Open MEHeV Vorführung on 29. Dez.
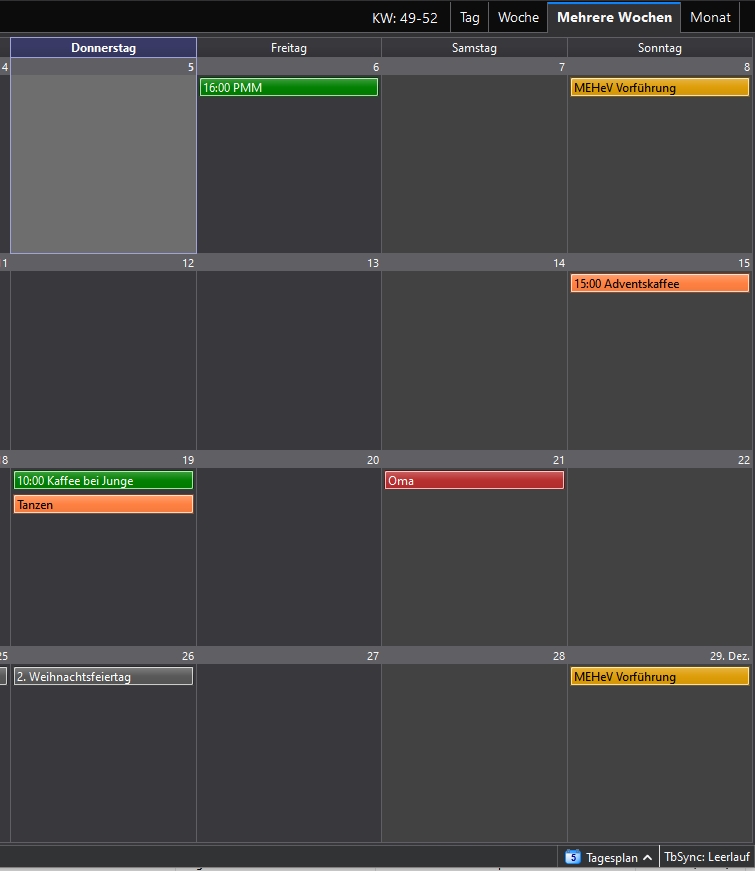This screenshot has width=755, height=871. 660,677
